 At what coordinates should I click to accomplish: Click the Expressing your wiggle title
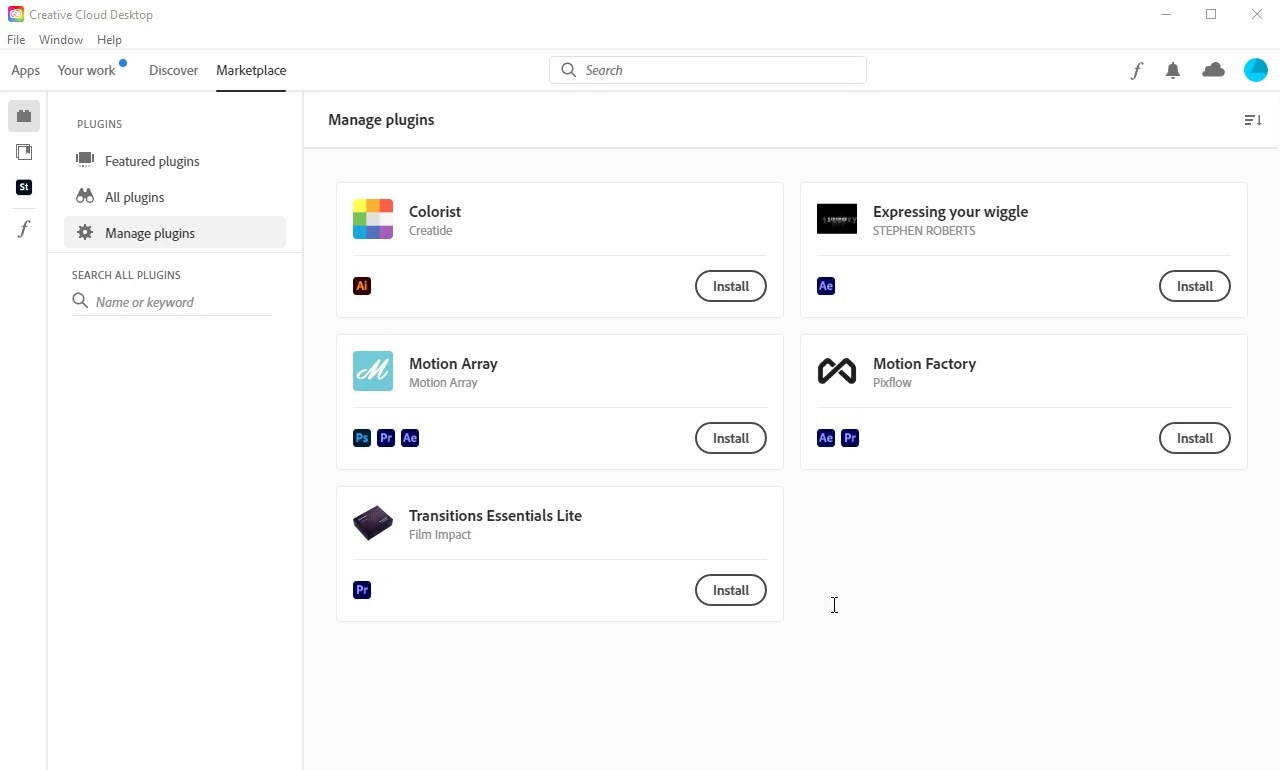coord(950,212)
